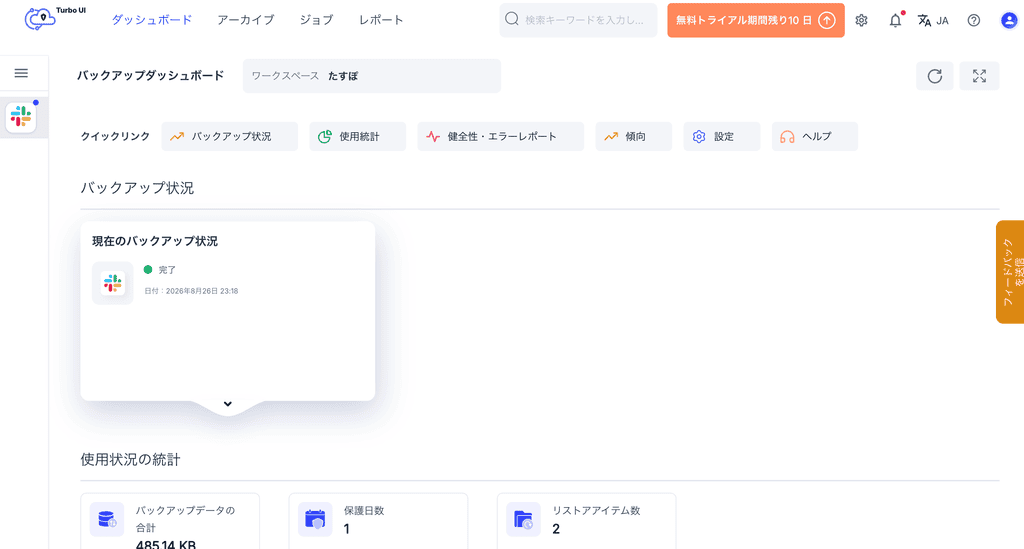Open the レポート tab
The image size is (1024, 549).
(x=381, y=20)
